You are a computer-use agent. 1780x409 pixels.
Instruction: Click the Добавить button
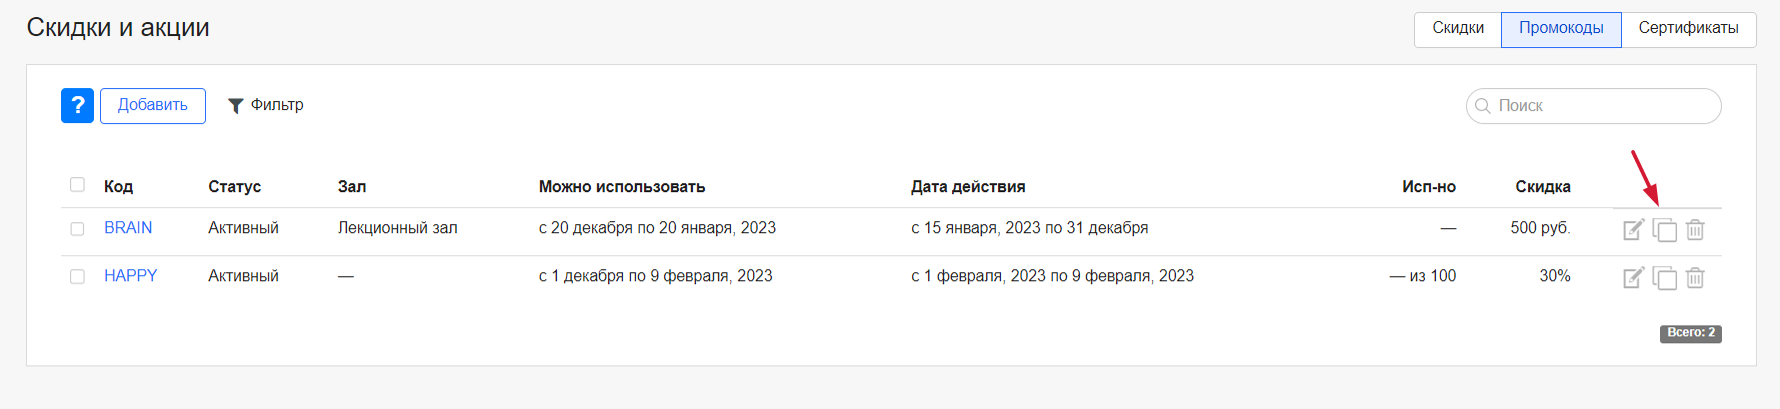pos(153,105)
